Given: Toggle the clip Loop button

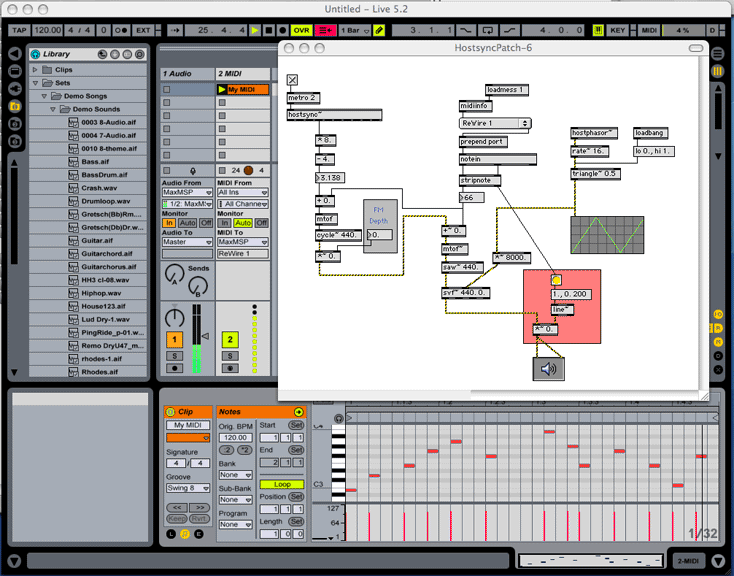Looking at the screenshot, I should (x=282, y=484).
